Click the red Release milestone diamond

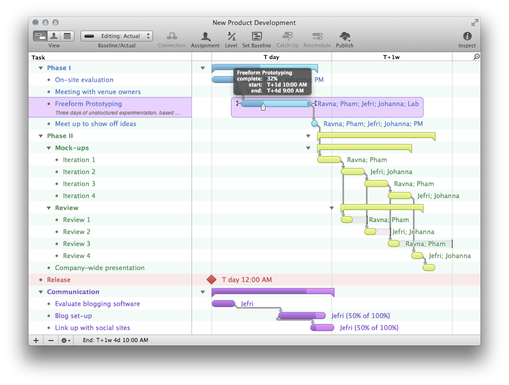(x=211, y=280)
